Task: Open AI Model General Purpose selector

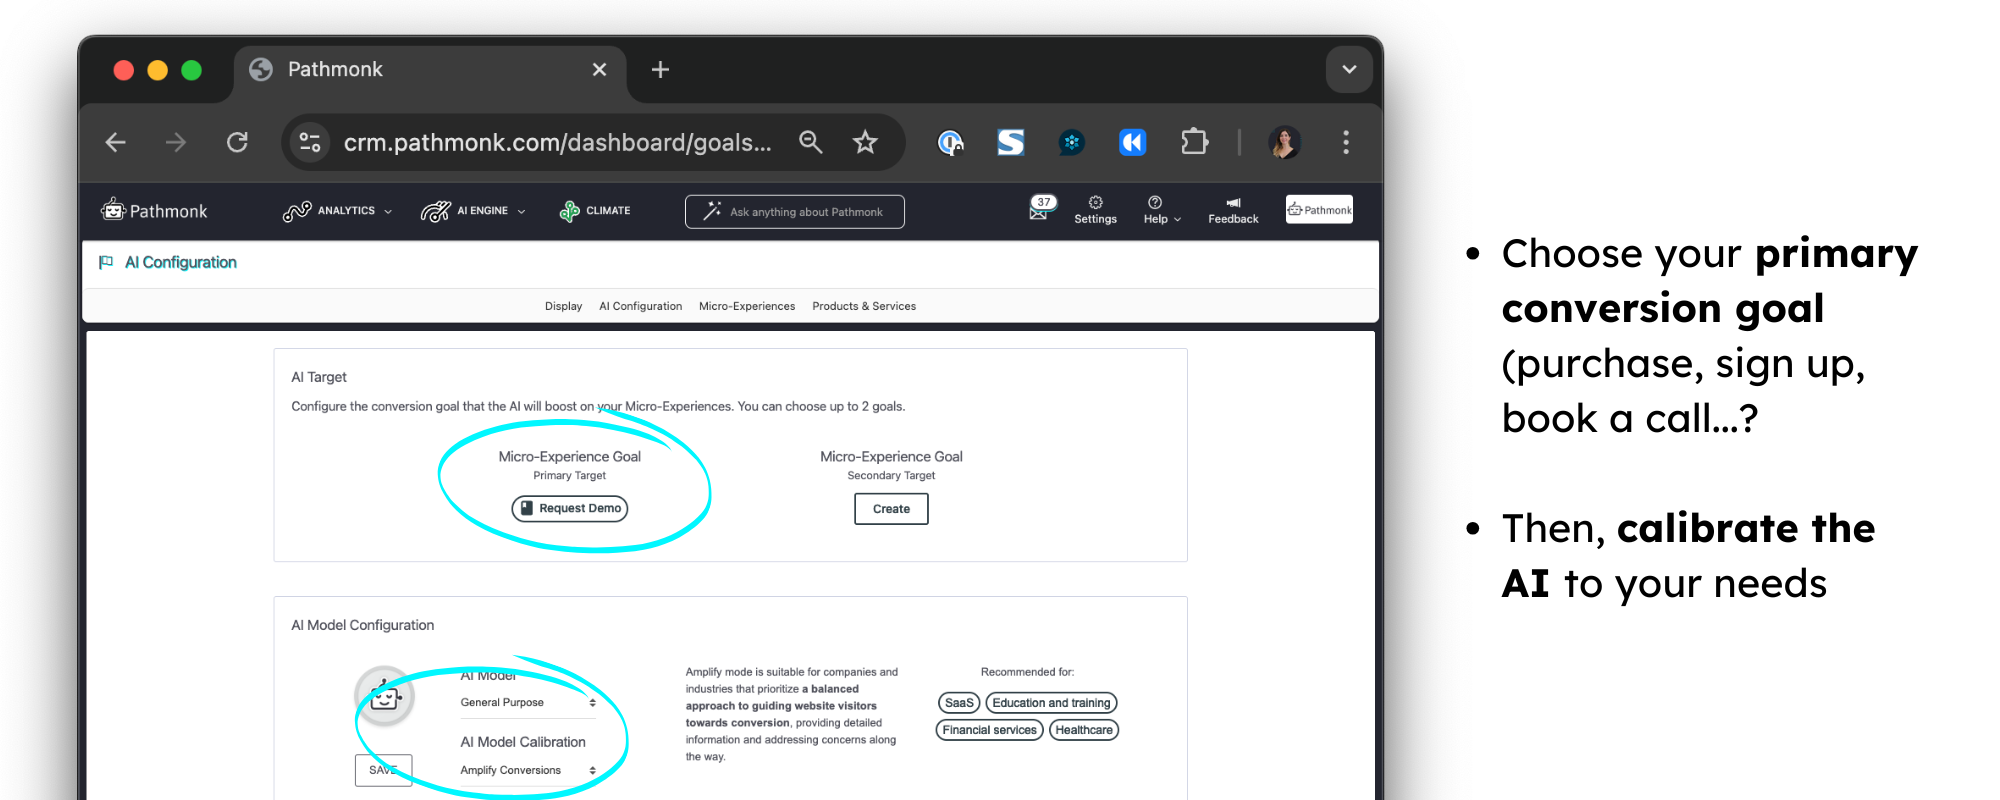Action: (x=527, y=703)
